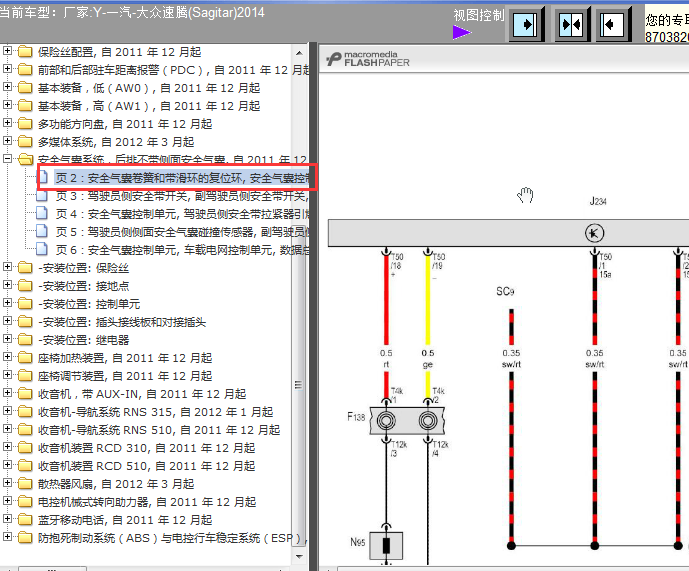This screenshot has width=689, height=571.
Task: Click tree scrollbar up arrow
Action: [299, 53]
